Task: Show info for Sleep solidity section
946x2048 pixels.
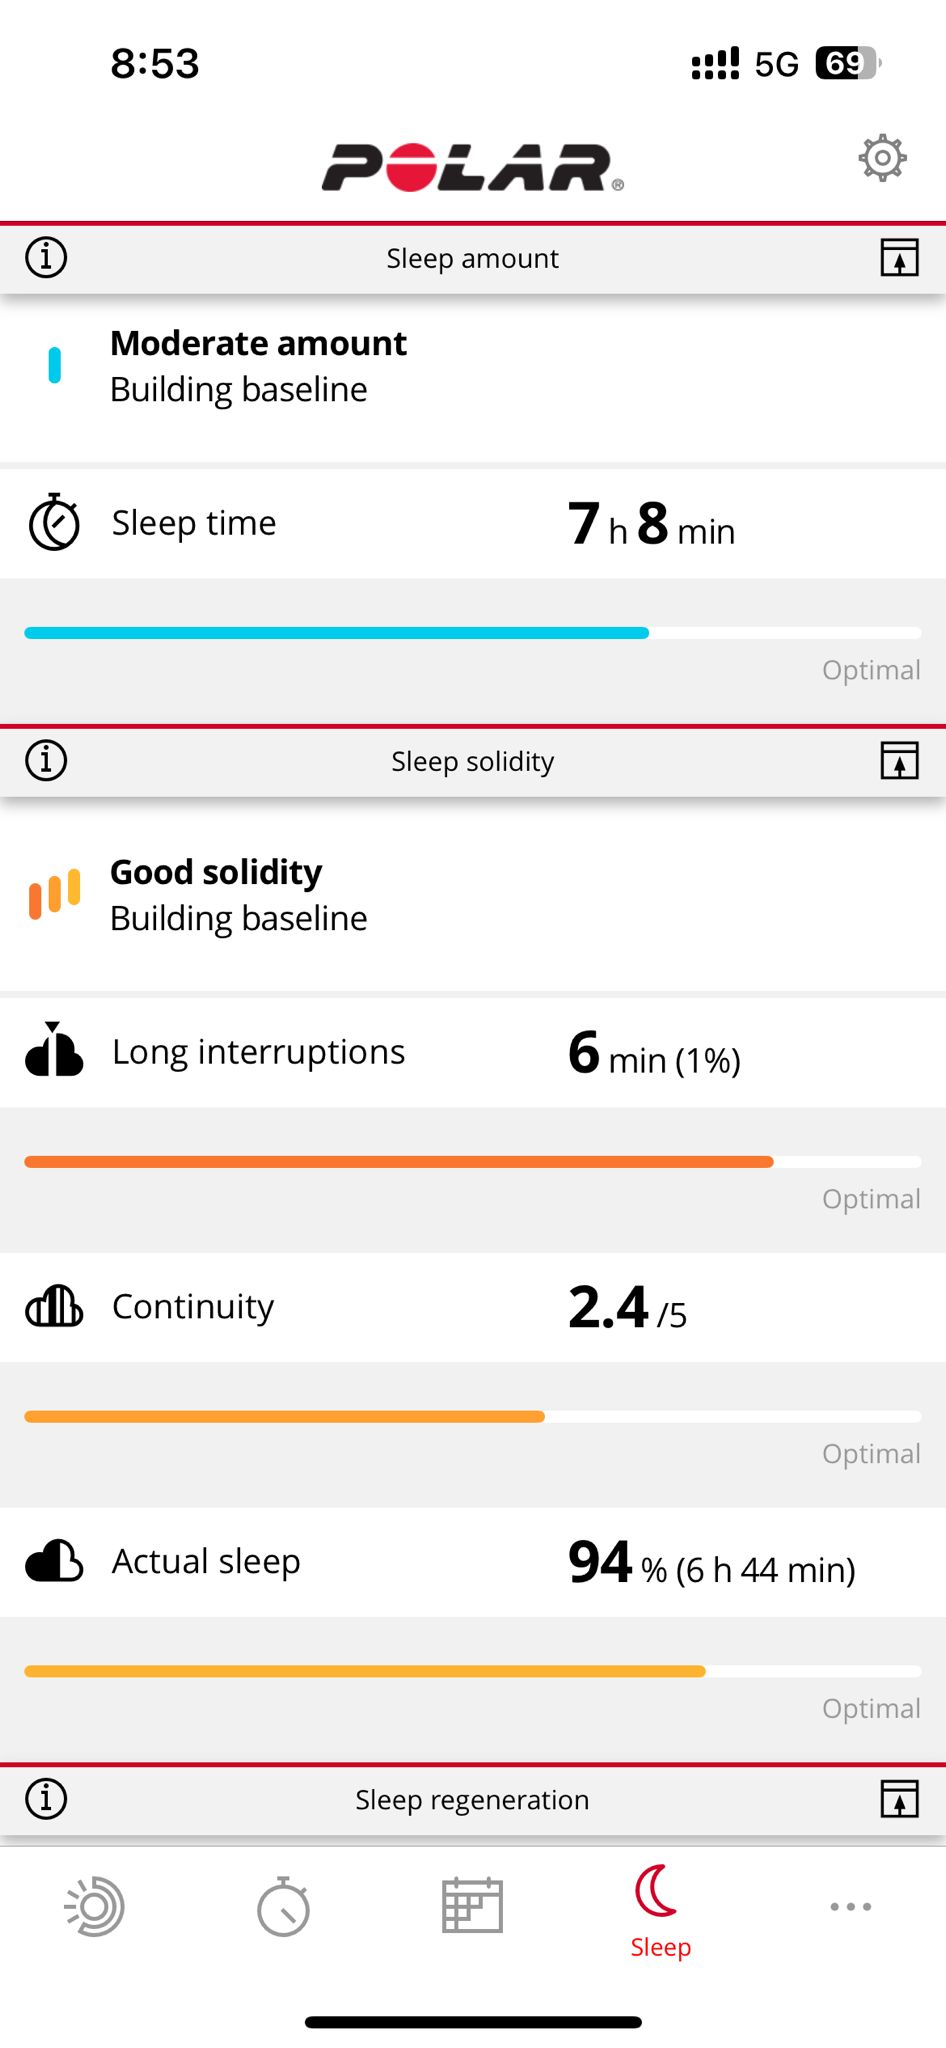Action: point(46,761)
